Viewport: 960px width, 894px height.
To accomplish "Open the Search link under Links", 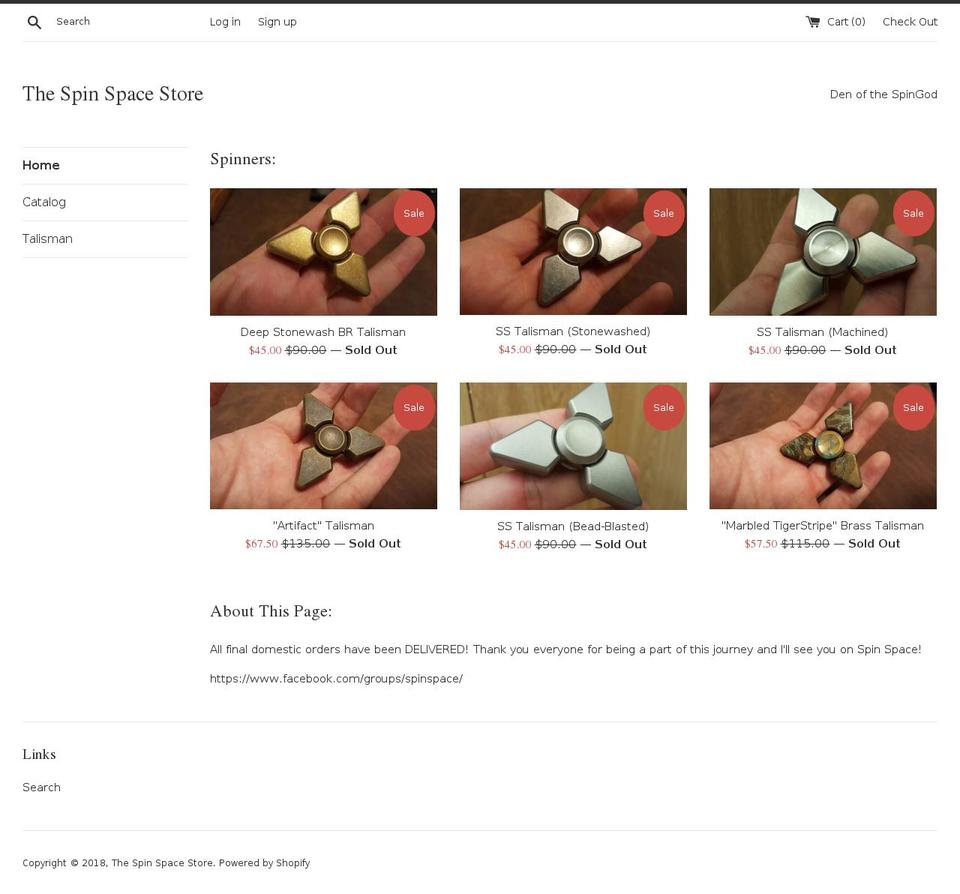I will [42, 787].
